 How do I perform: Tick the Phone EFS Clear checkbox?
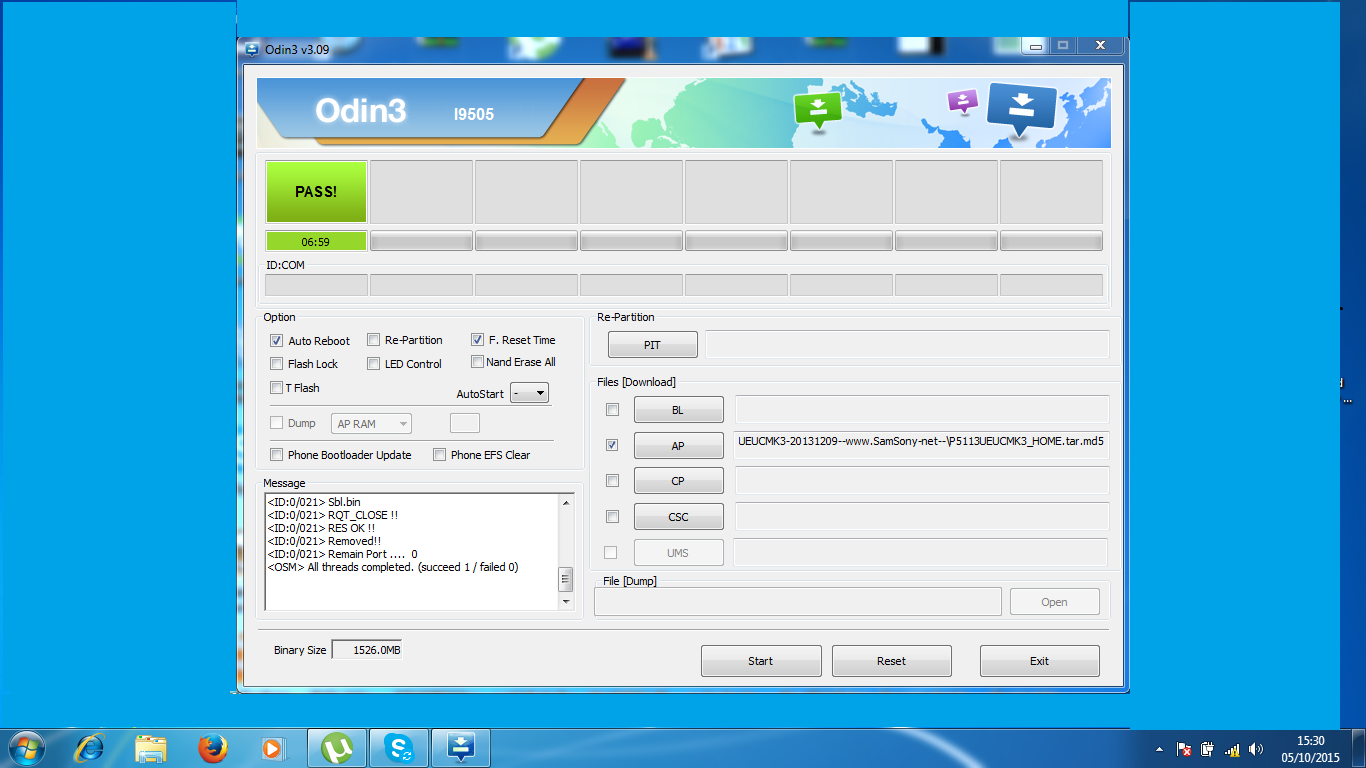(x=440, y=455)
